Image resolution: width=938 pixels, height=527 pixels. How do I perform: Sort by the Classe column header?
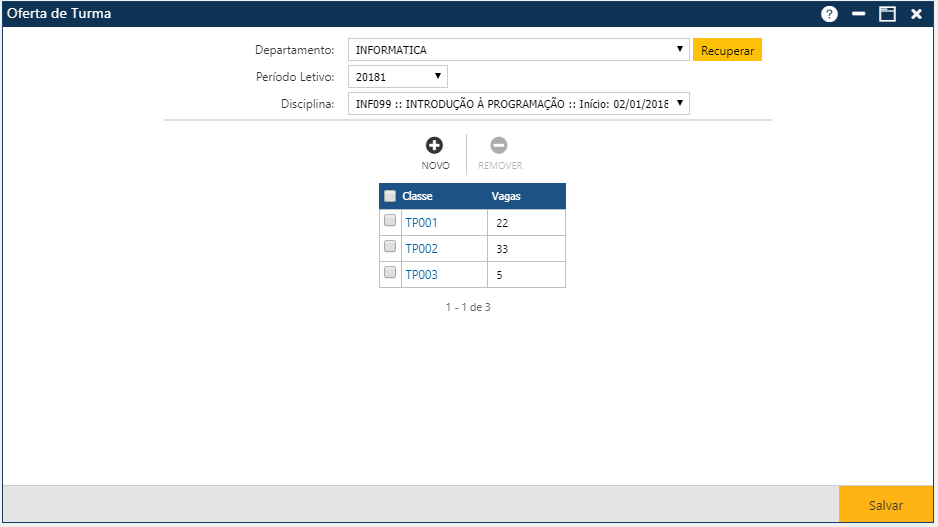pos(417,196)
